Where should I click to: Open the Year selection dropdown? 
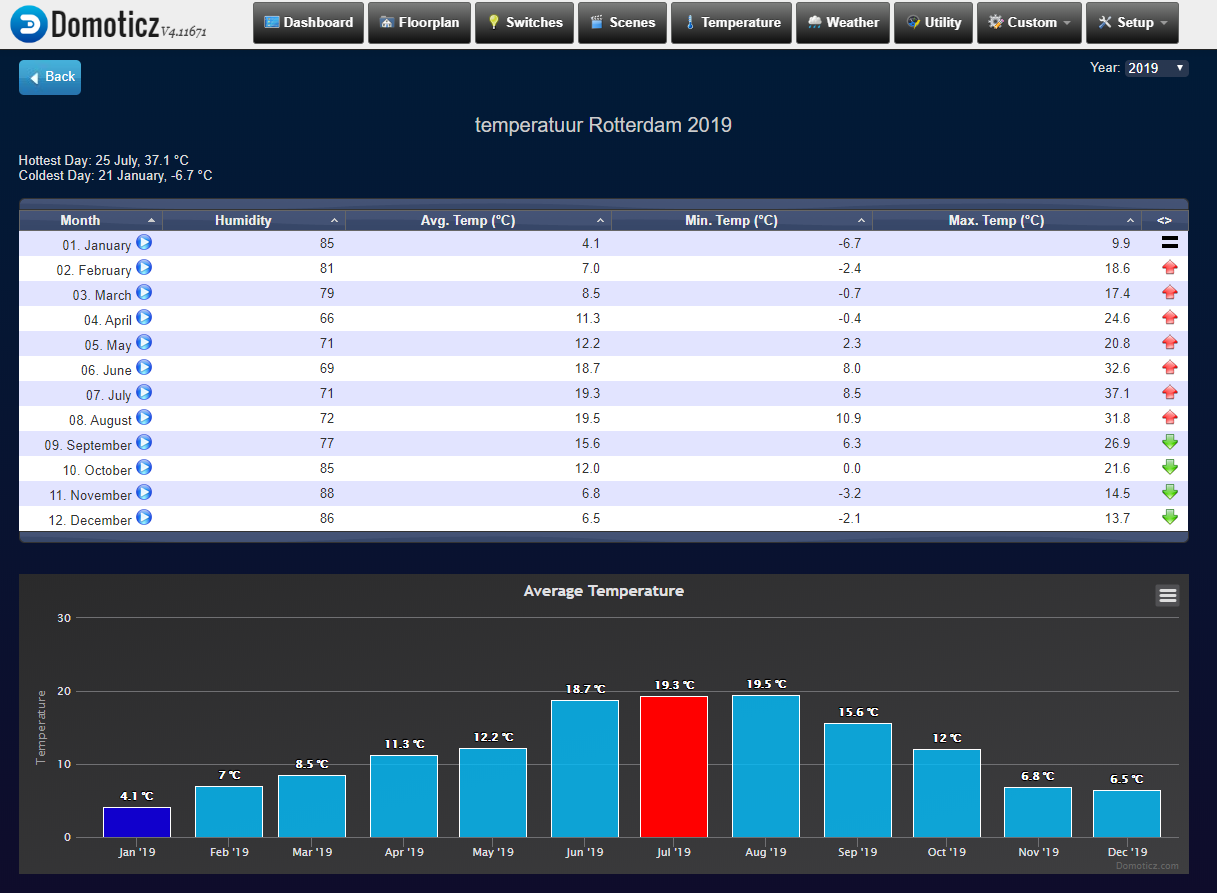click(x=1156, y=68)
